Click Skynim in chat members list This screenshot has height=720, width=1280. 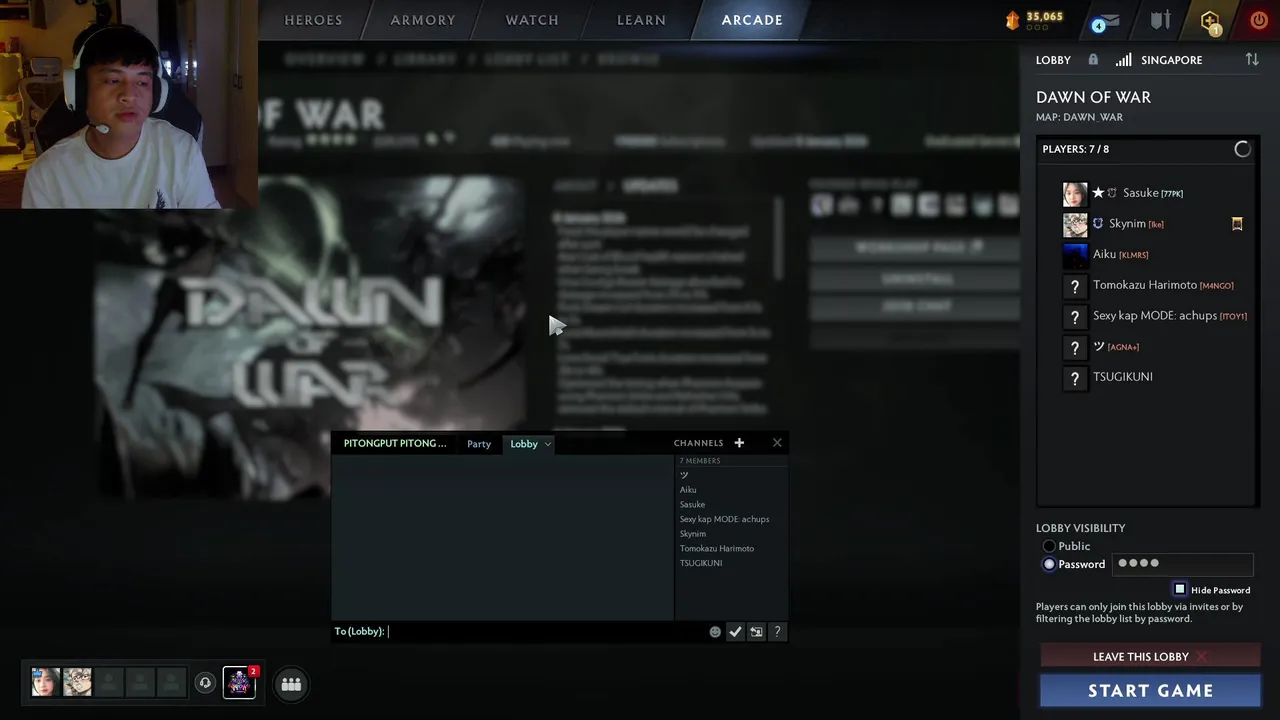point(693,534)
